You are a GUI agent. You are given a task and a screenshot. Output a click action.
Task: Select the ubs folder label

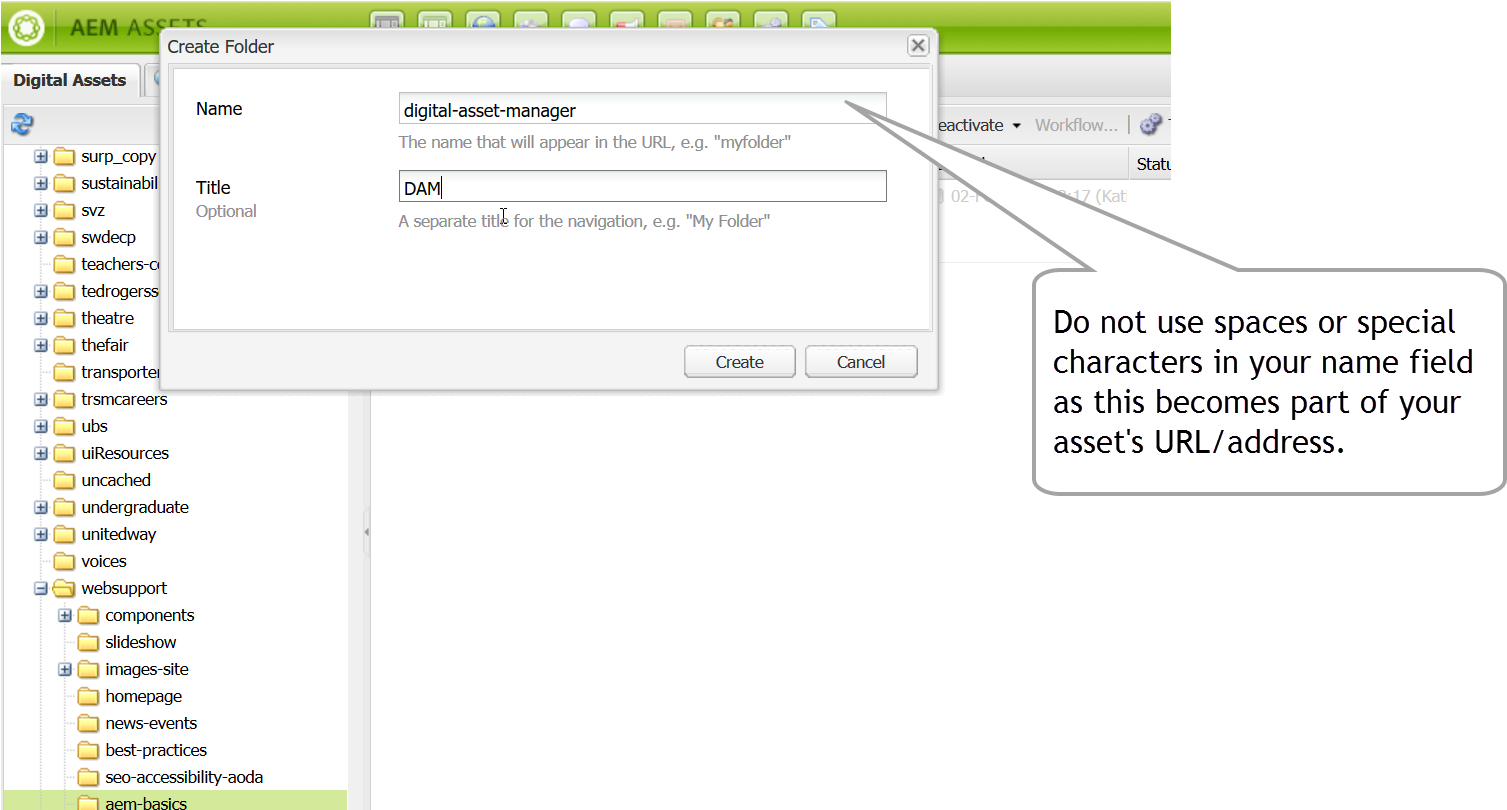tap(94, 426)
